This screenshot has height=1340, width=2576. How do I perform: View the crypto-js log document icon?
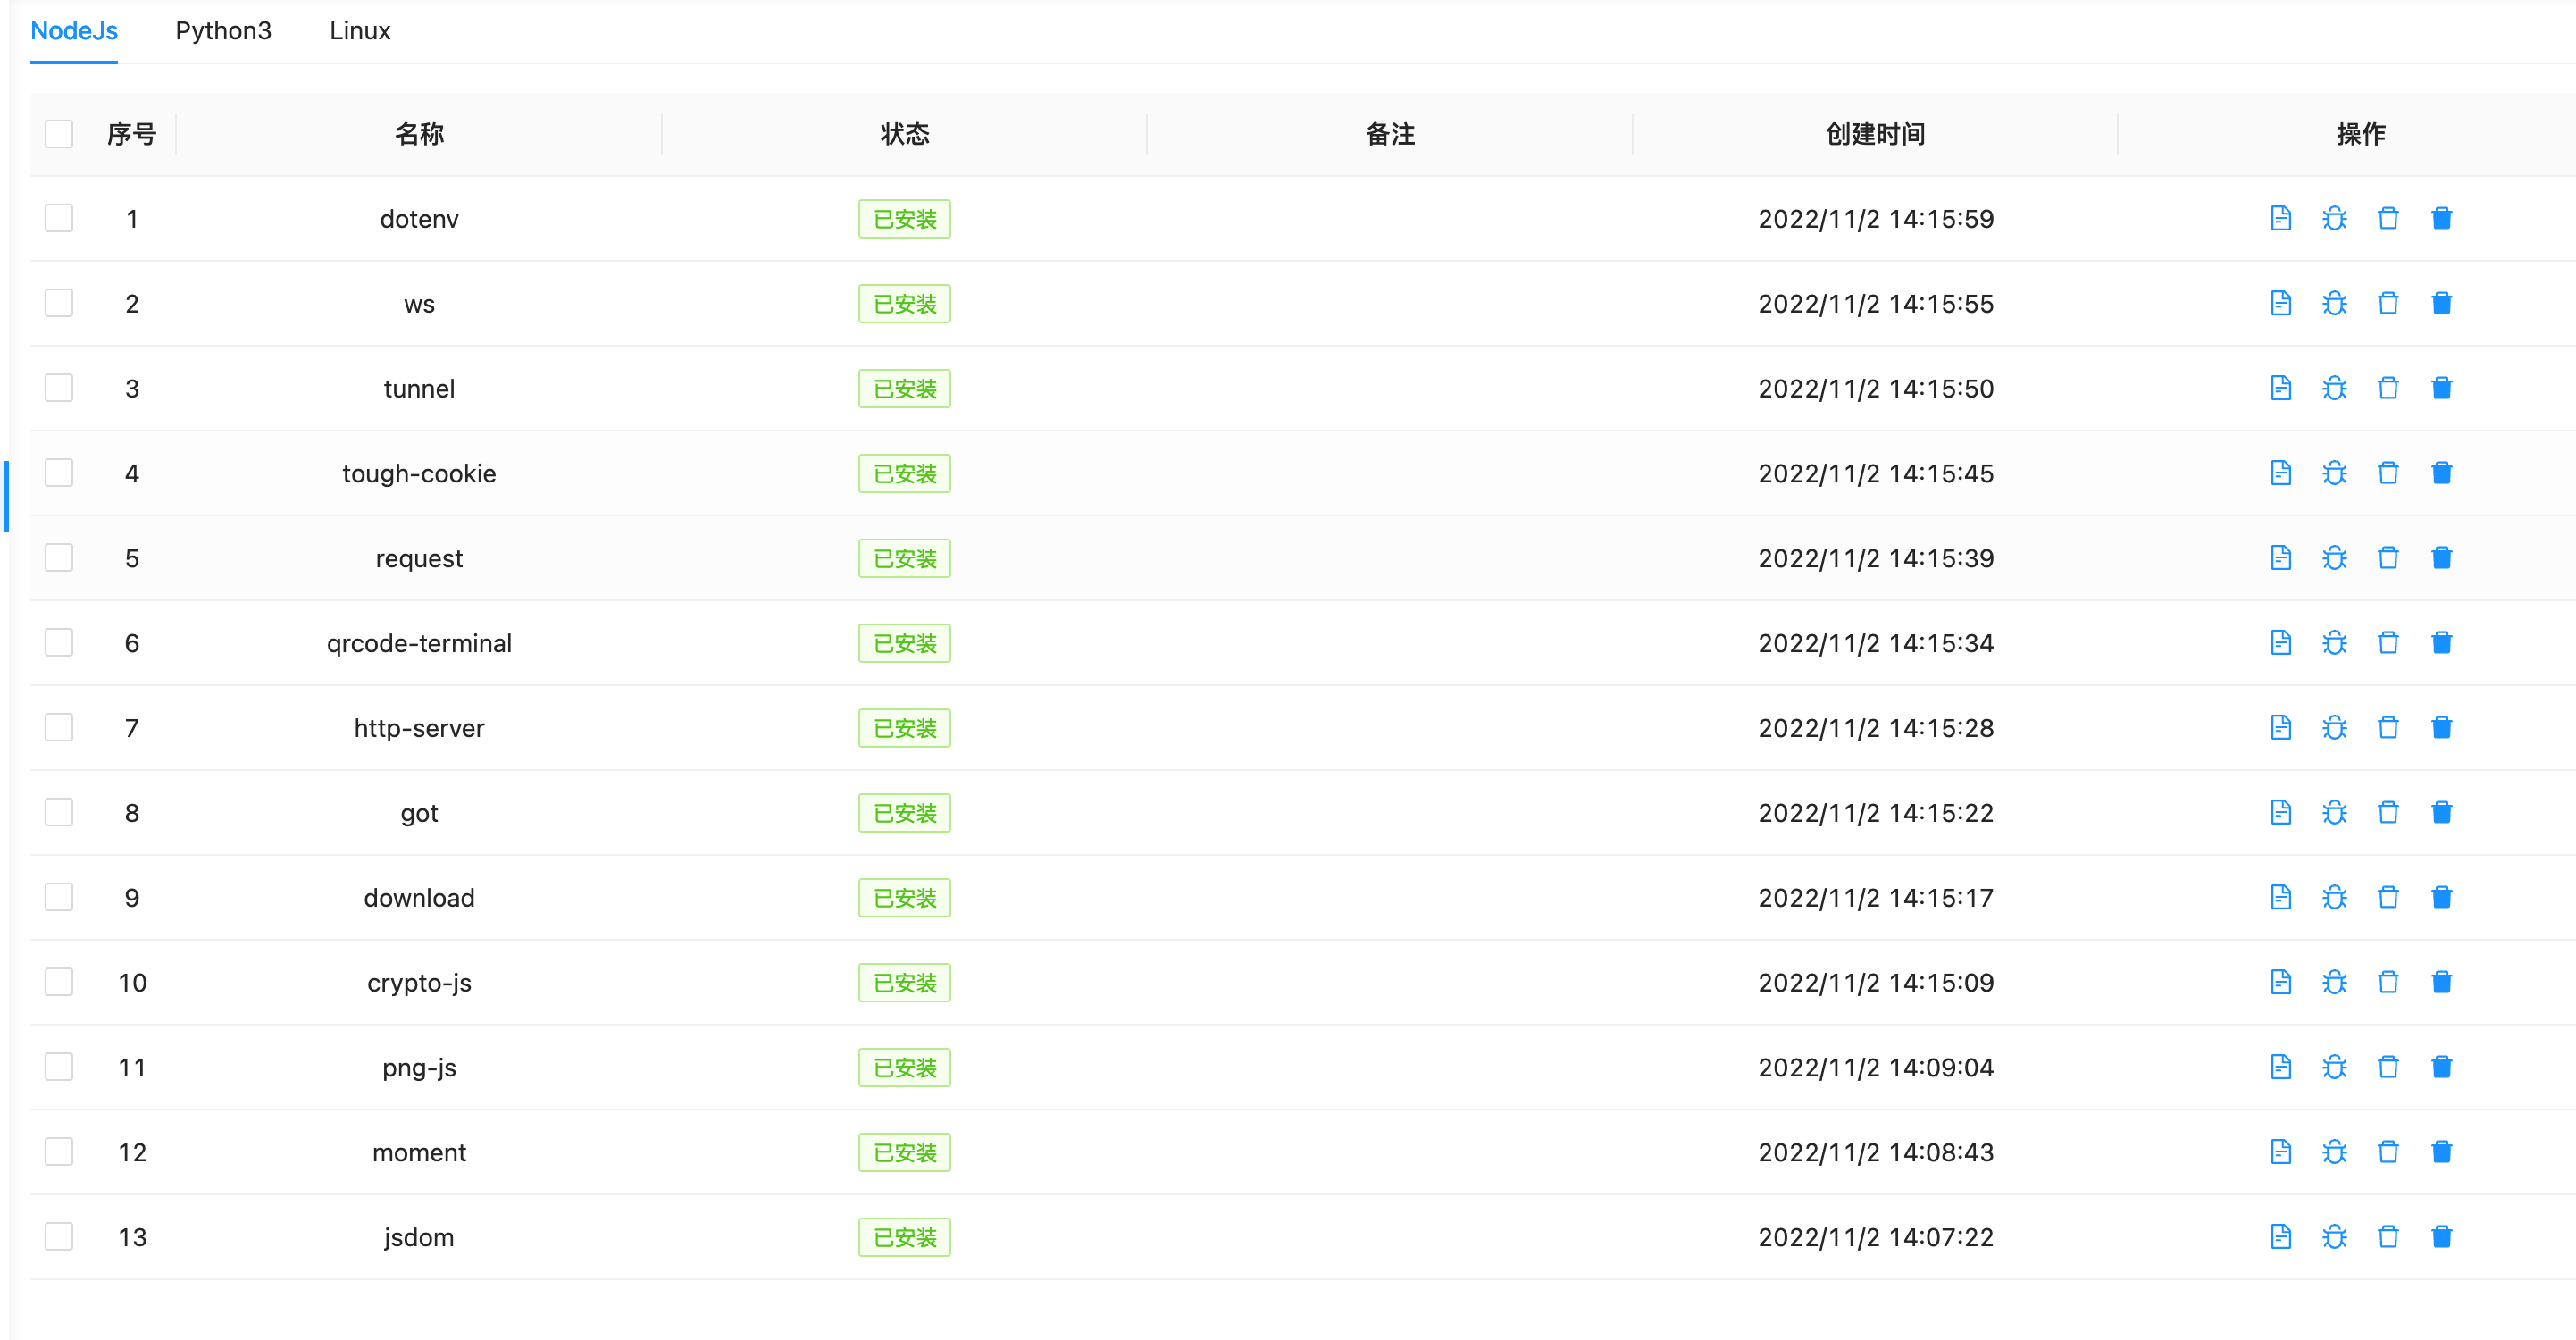click(2280, 983)
